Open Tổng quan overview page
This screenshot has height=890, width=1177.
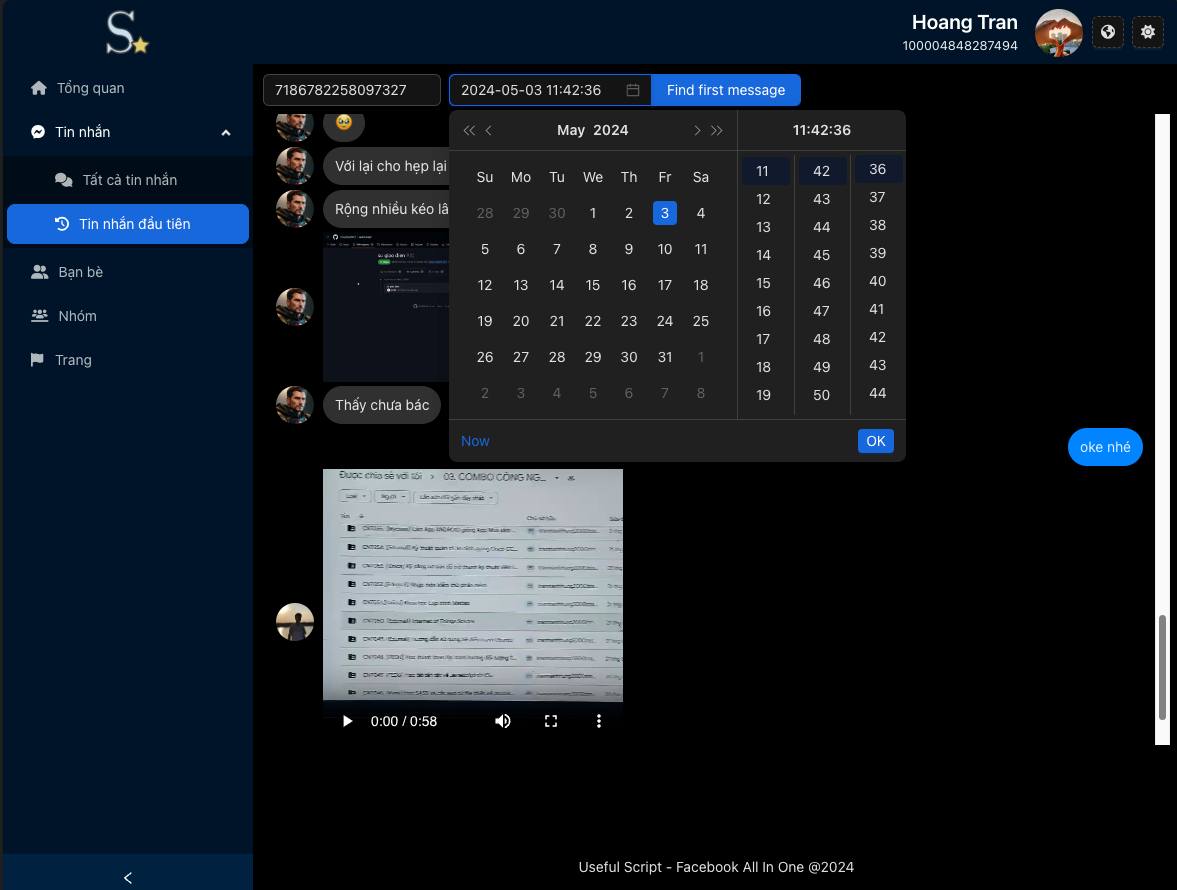[128, 88]
